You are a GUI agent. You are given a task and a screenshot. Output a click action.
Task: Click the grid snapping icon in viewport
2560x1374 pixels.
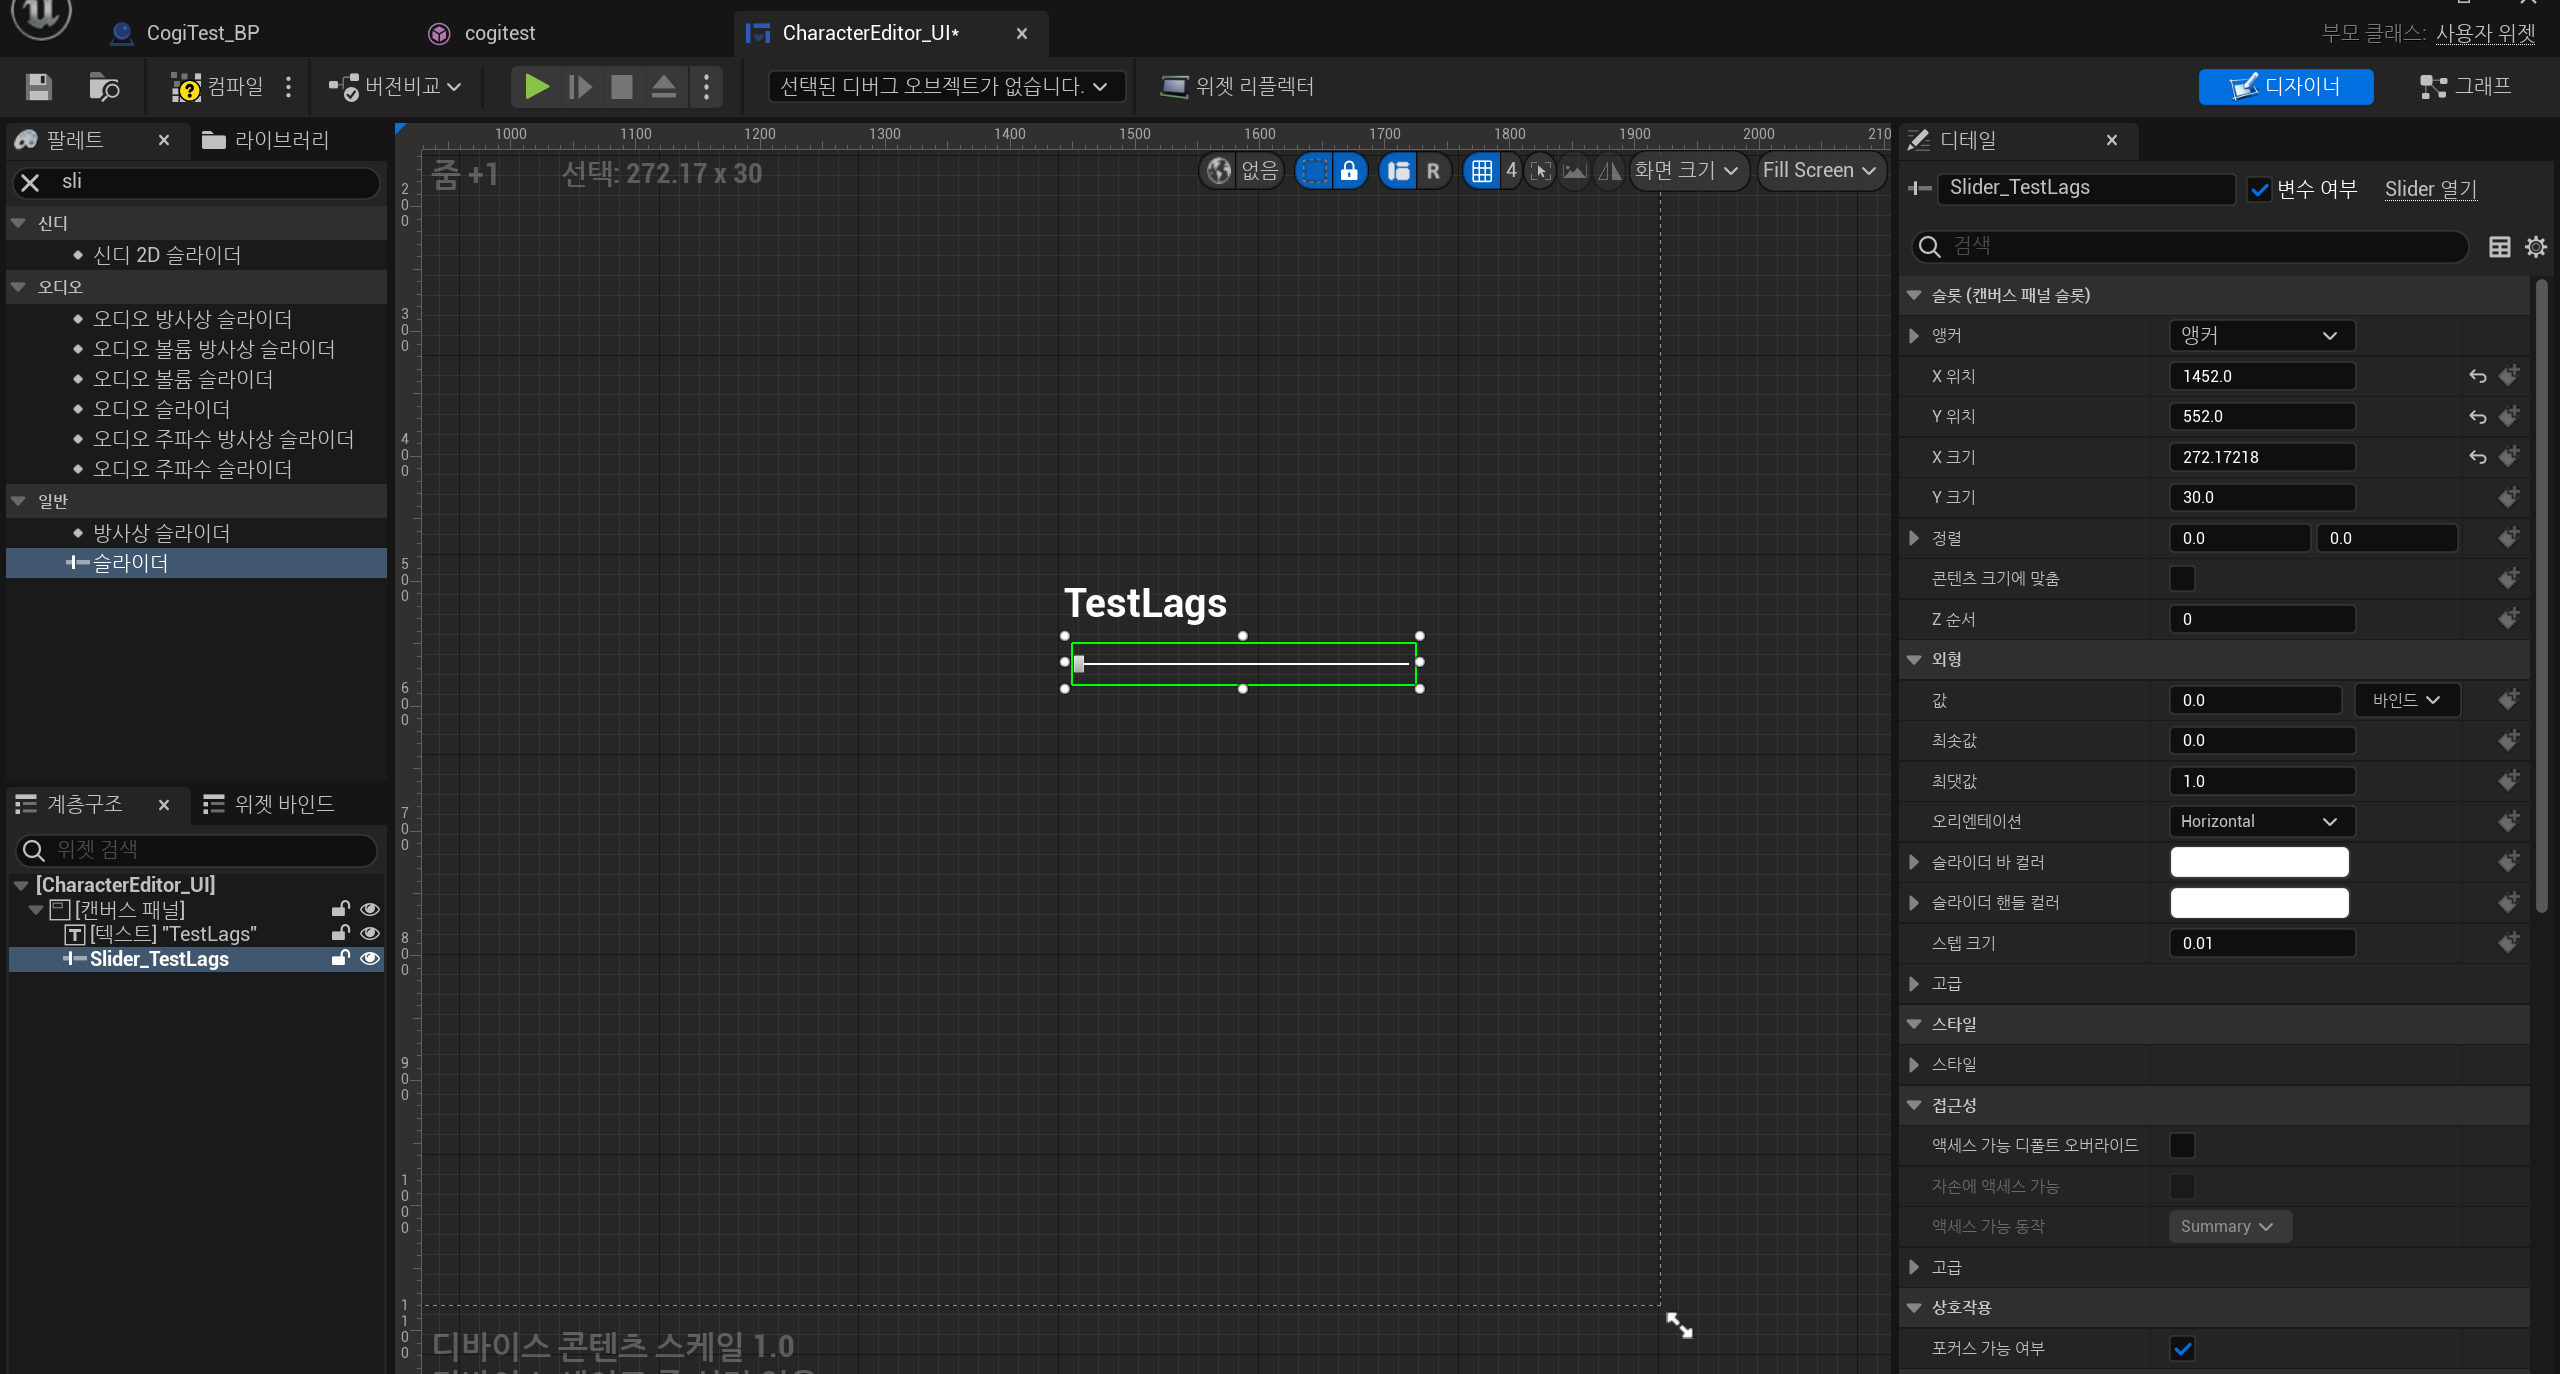(1481, 171)
